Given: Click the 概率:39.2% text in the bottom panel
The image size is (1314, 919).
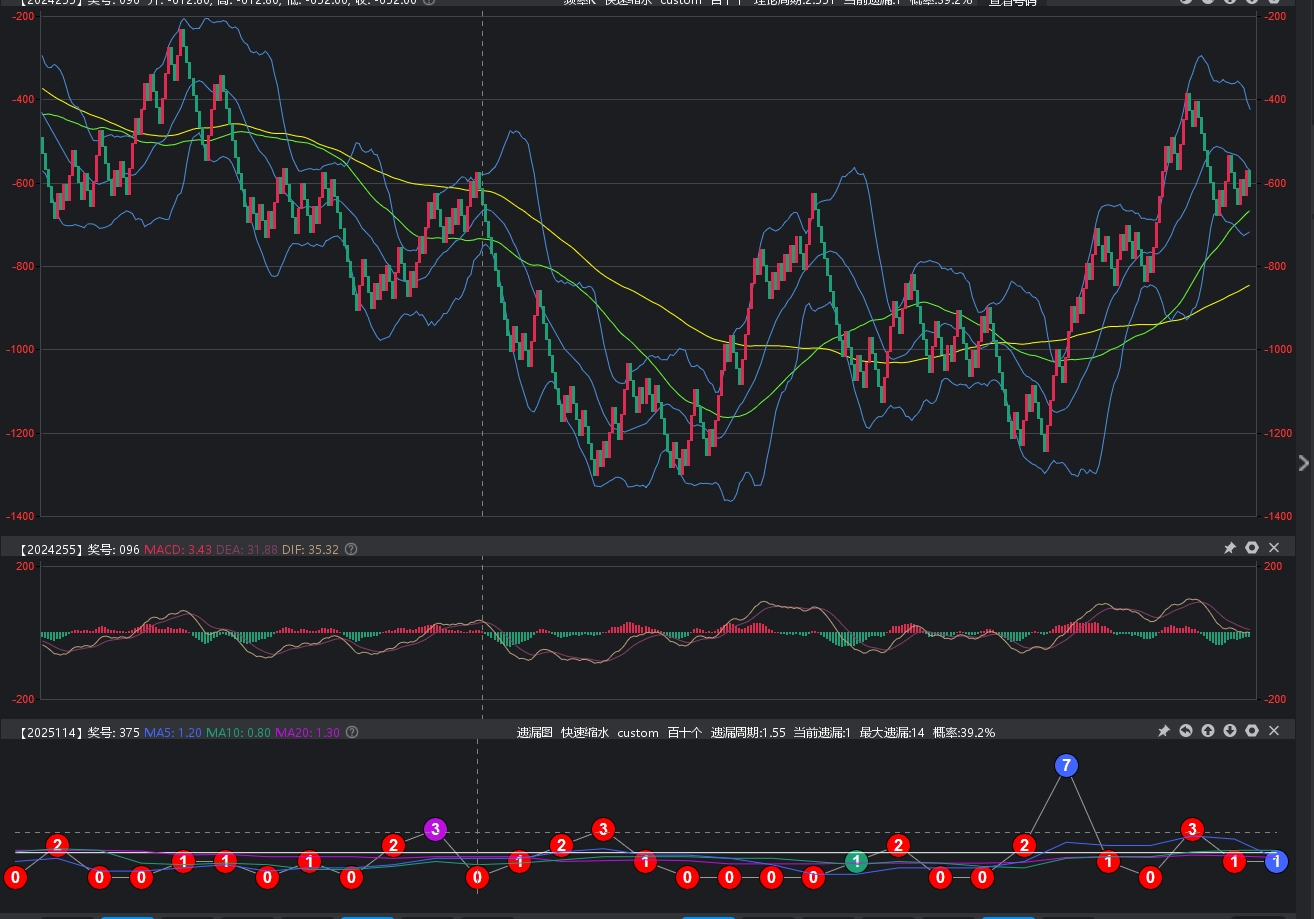Looking at the screenshot, I should [x=964, y=733].
